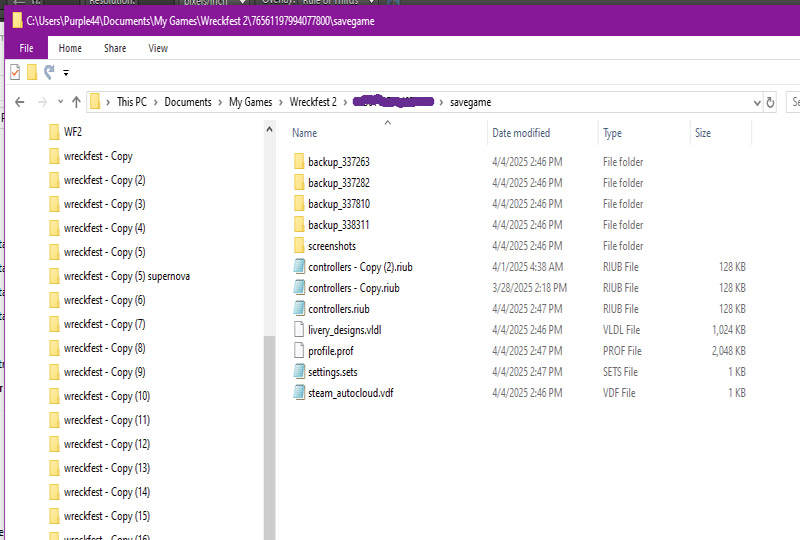Click Documents in the breadcrumb
This screenshot has height=540, width=800.
pyautogui.click(x=188, y=102)
